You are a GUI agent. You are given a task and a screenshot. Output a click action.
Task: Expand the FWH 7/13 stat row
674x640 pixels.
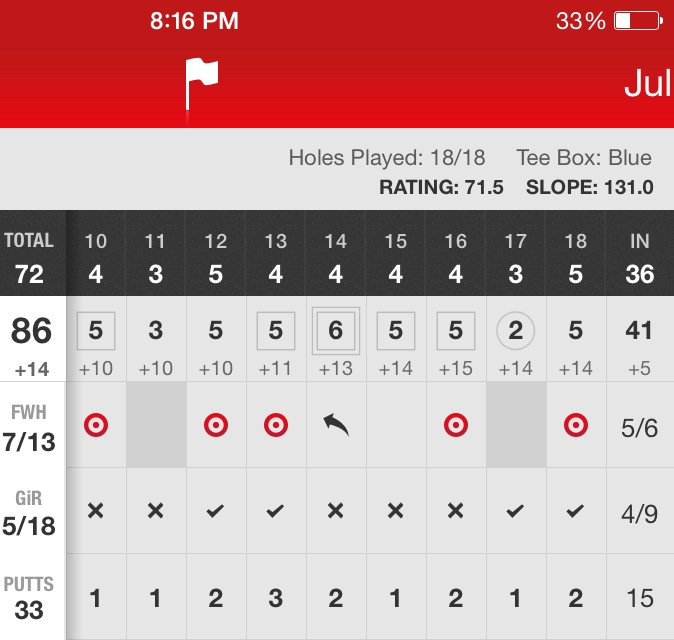(30, 425)
